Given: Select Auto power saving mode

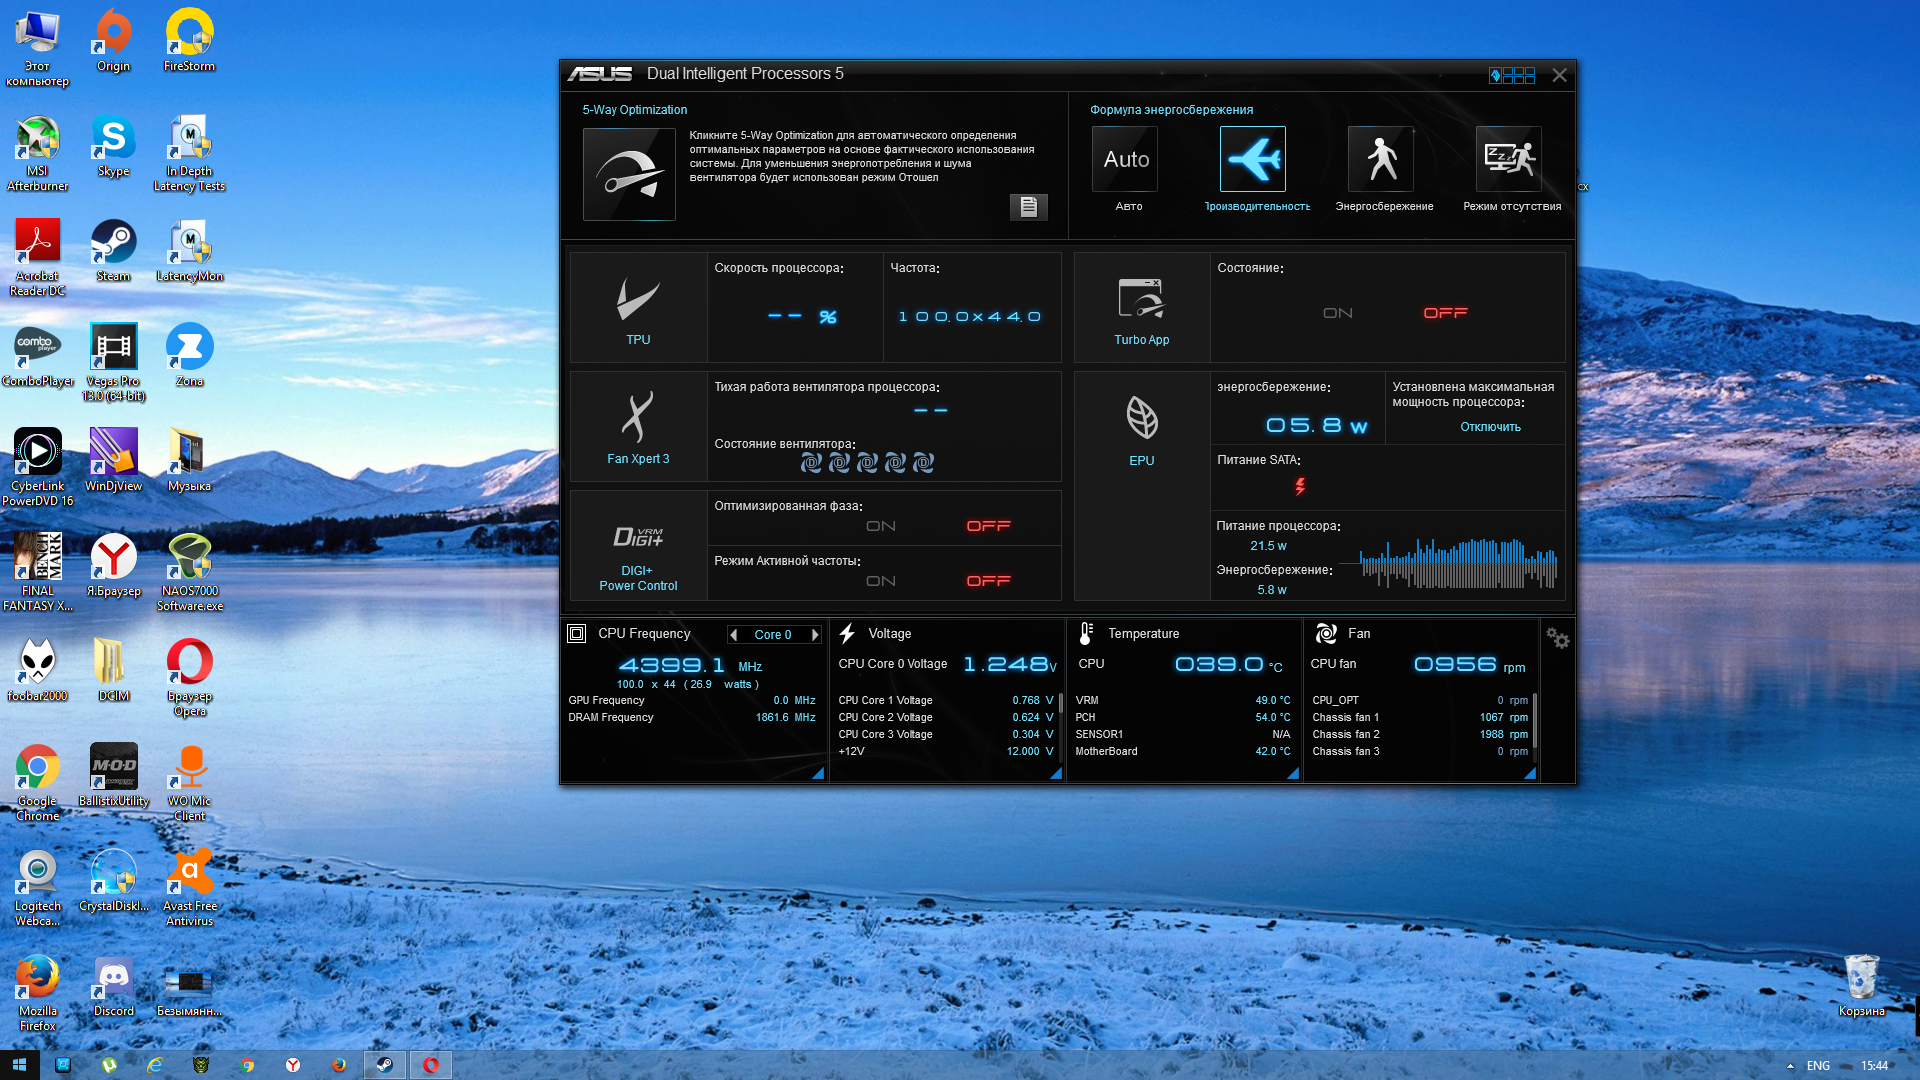Looking at the screenshot, I should pos(1125,159).
